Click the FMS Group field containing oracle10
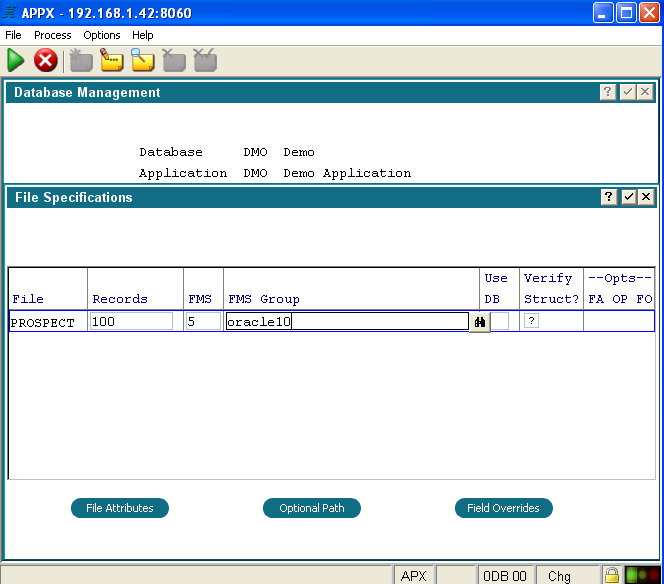664x584 pixels. [346, 321]
